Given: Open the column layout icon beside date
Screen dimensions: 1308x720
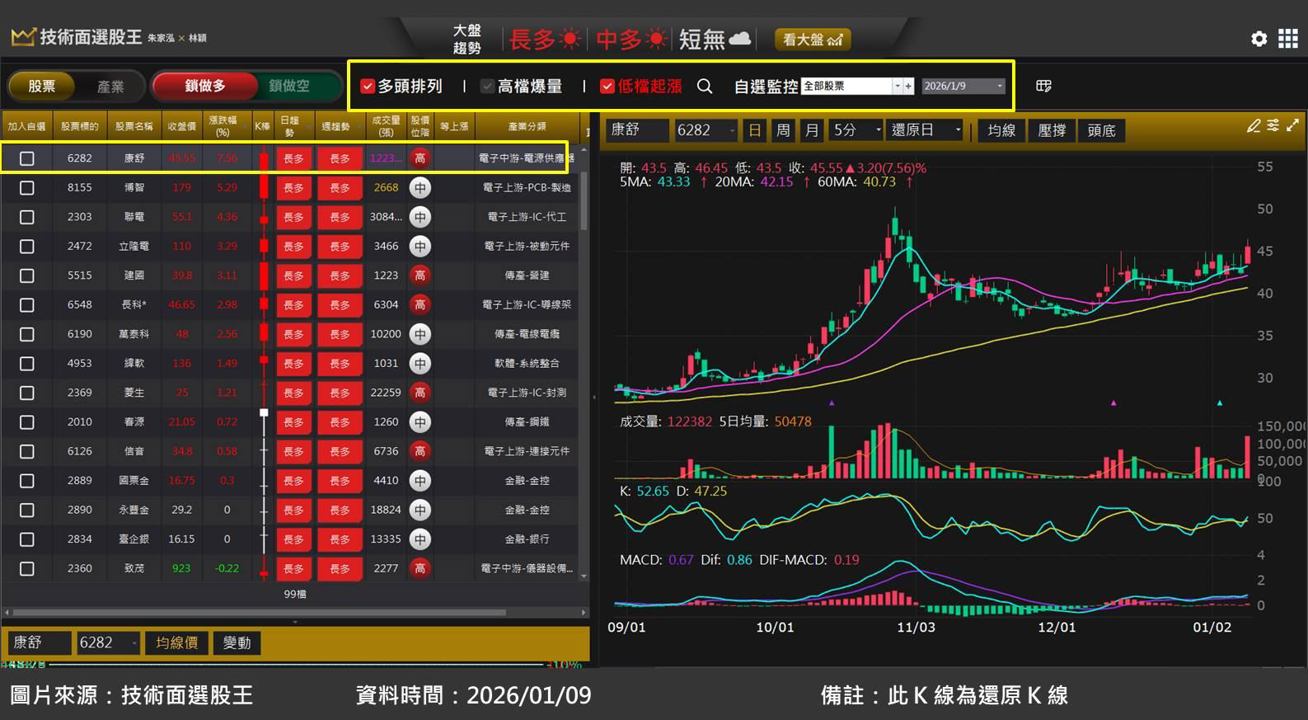Looking at the screenshot, I should 1044,86.
